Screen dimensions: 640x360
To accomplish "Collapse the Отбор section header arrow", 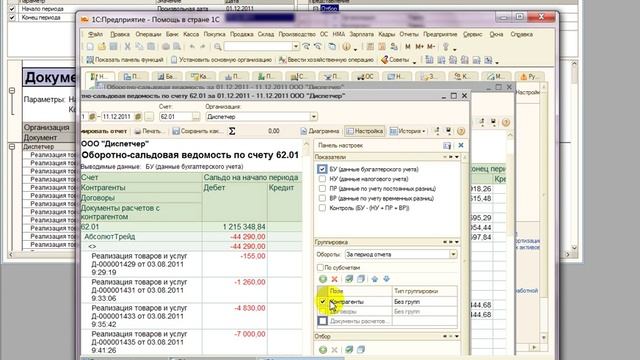I will click(x=456, y=337).
